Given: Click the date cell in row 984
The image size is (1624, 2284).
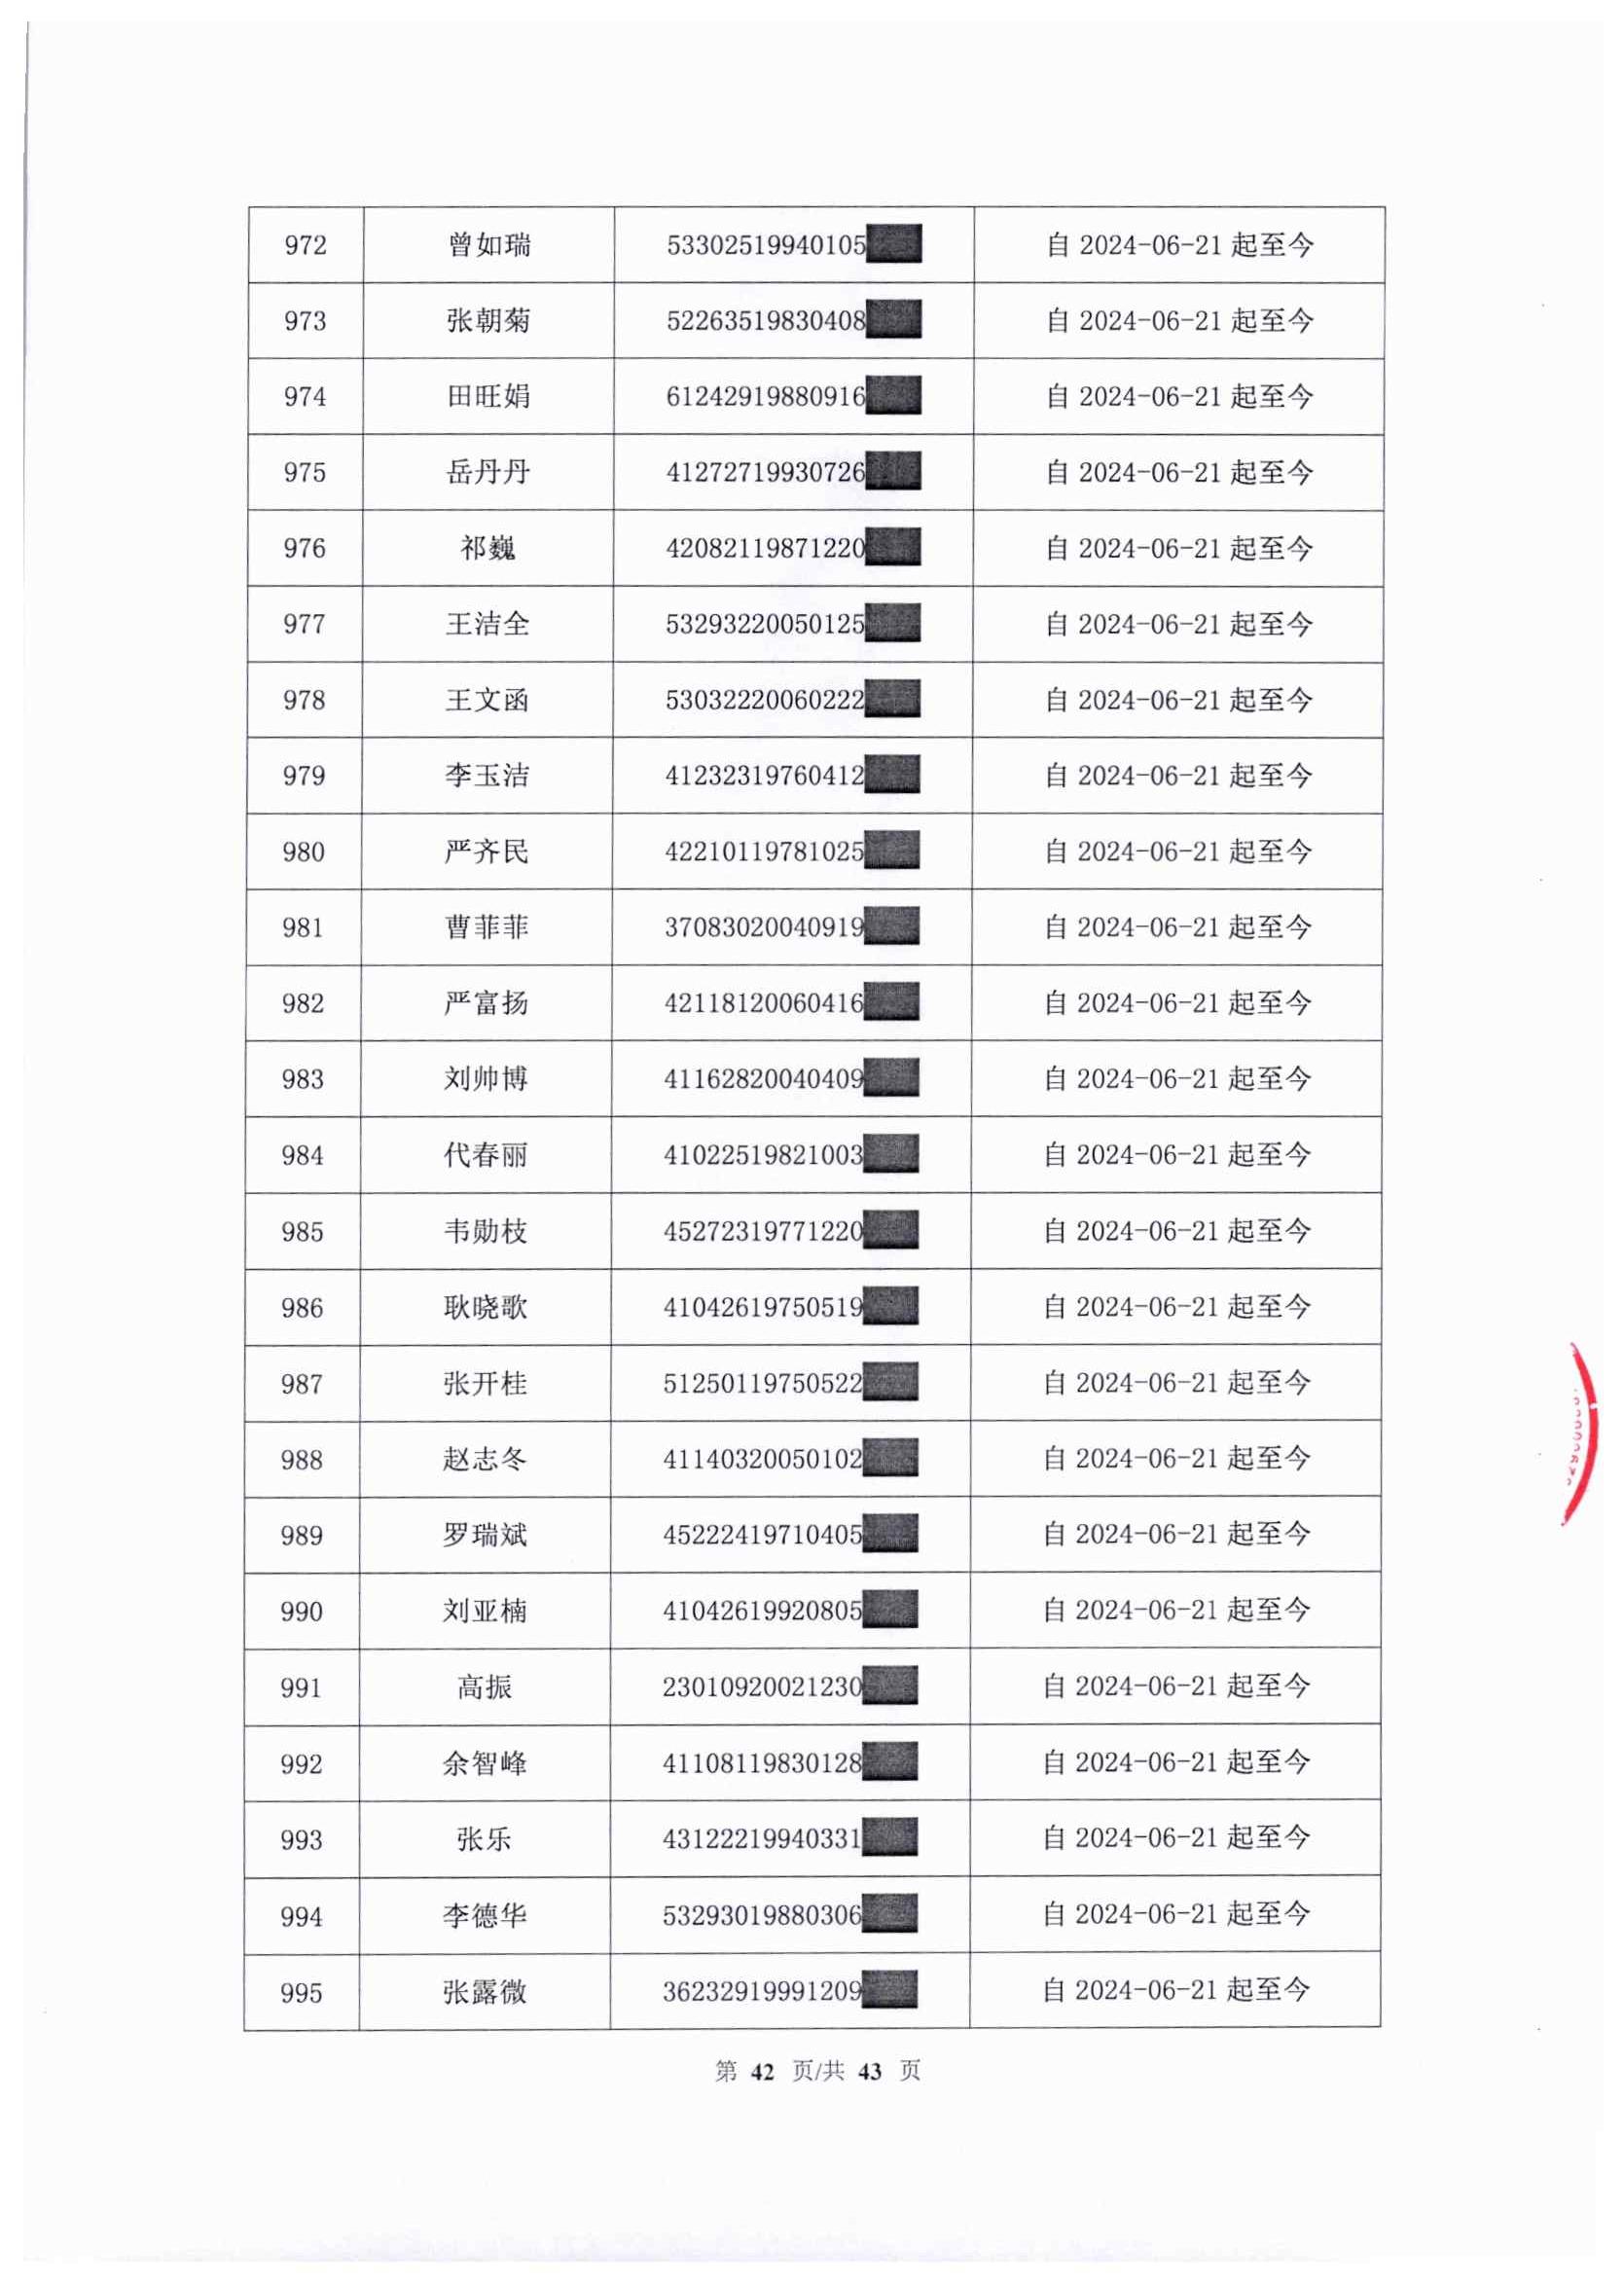Looking at the screenshot, I should [x=1177, y=1155].
